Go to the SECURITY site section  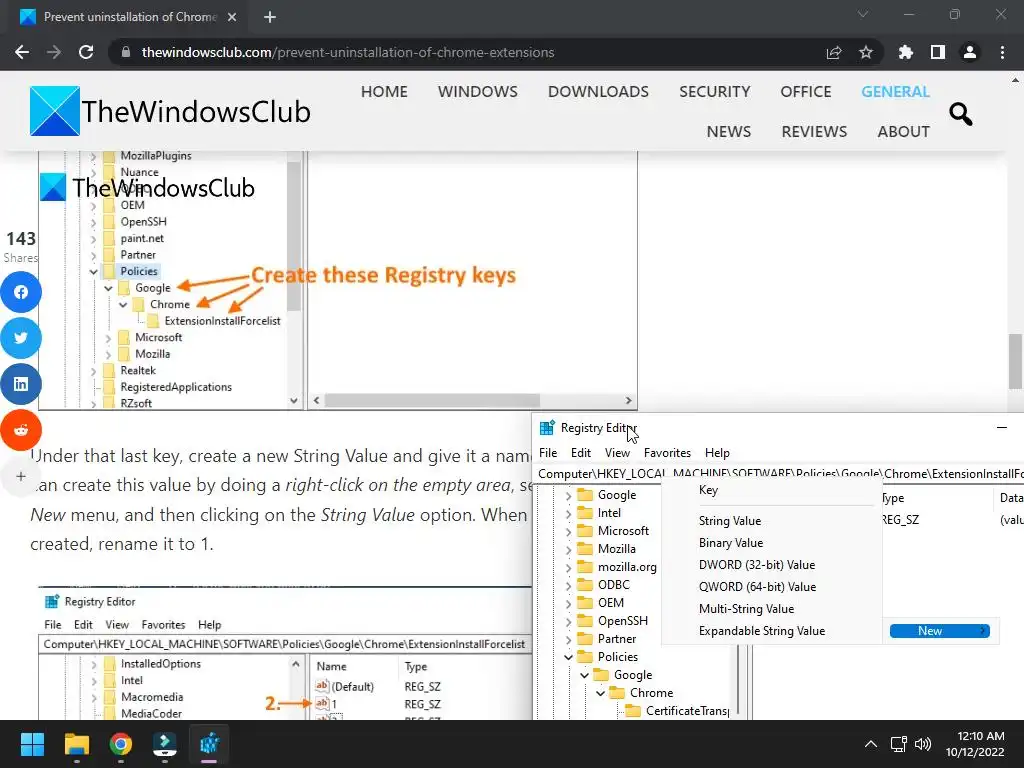(x=714, y=91)
